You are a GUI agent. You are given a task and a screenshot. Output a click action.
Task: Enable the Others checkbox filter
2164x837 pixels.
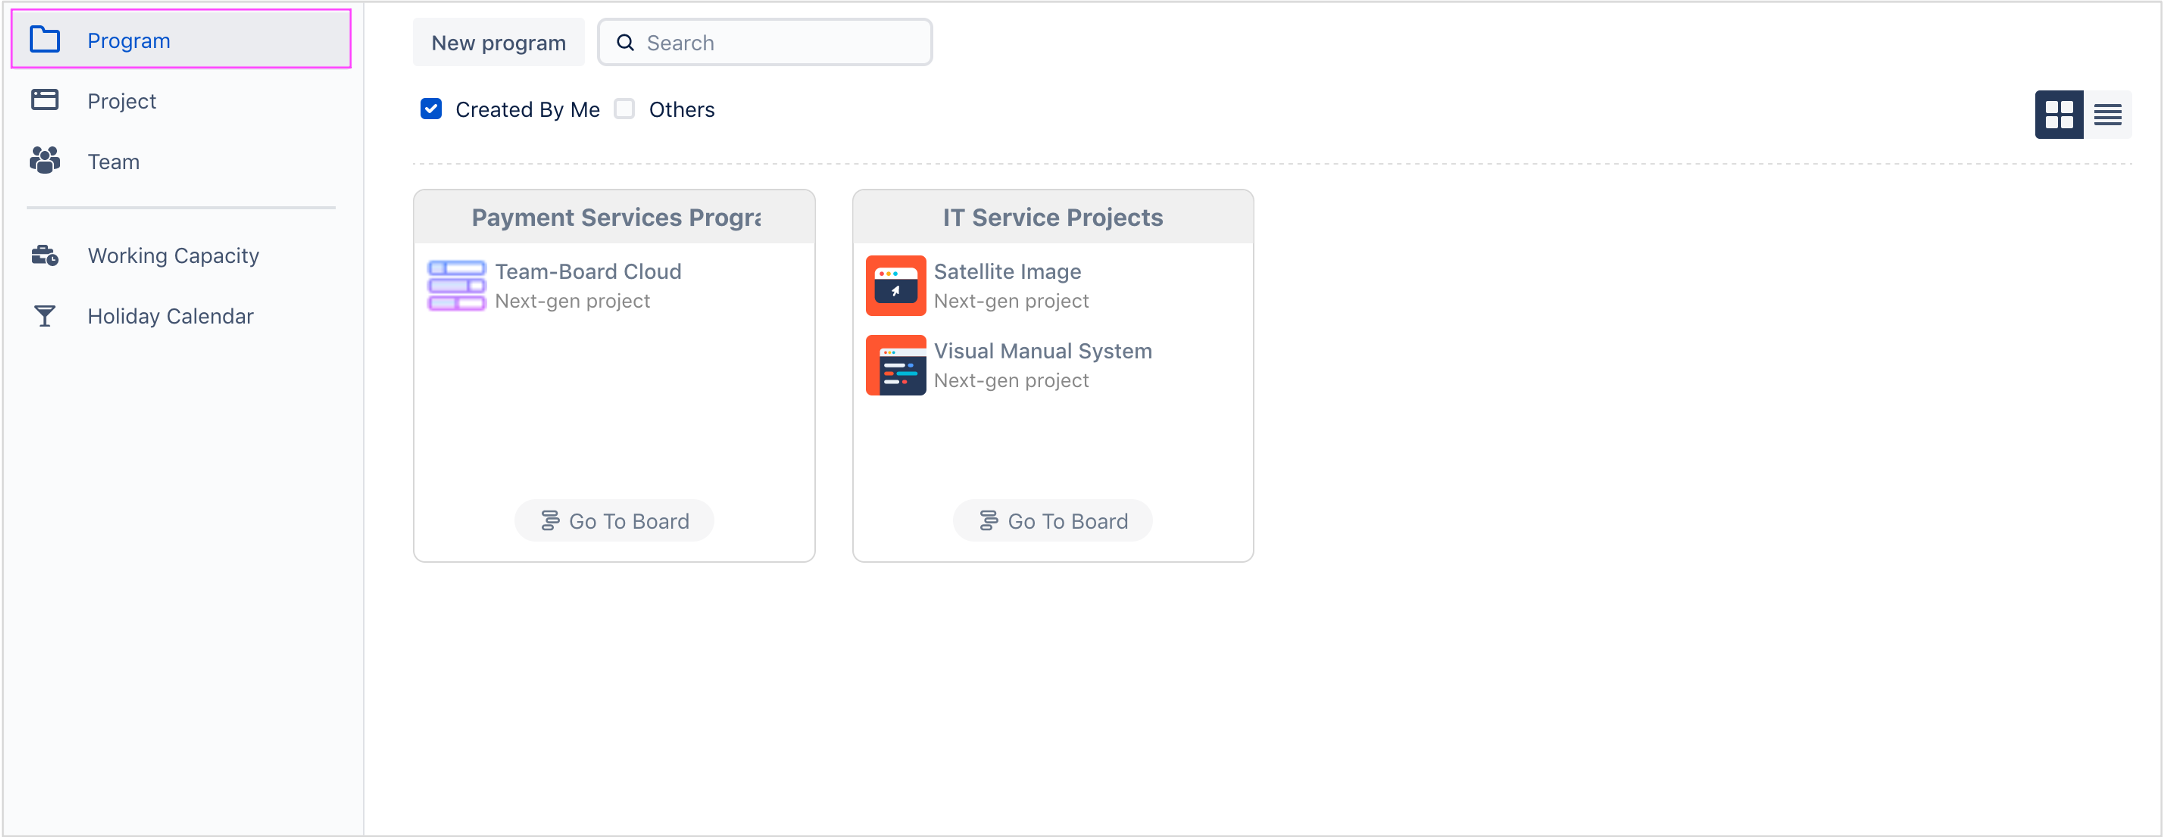[625, 109]
